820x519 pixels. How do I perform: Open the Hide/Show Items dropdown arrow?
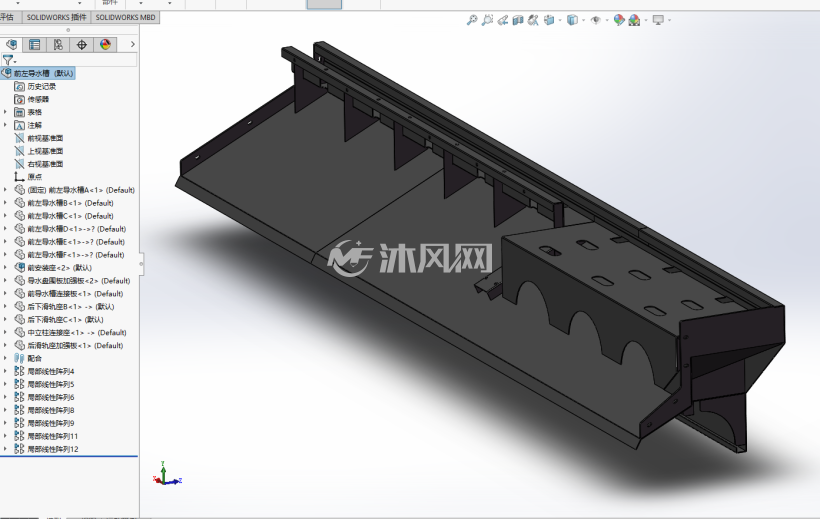[x=607, y=20]
